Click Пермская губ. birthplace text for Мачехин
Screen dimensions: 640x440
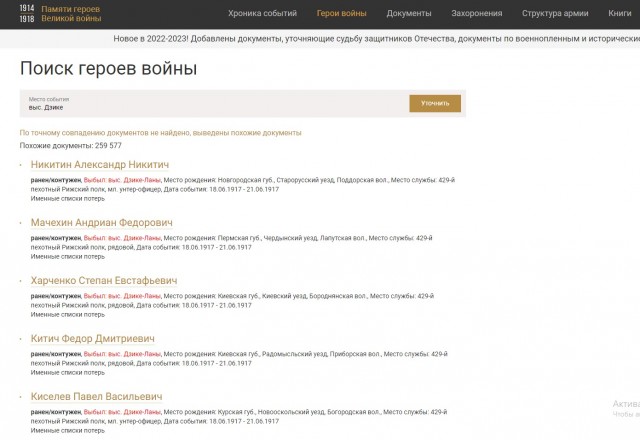pyautogui.click(x=240, y=238)
